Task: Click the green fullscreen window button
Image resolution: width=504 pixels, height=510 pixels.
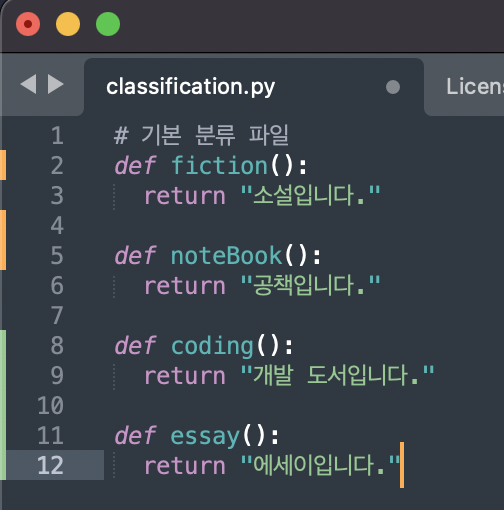Action: pyautogui.click(x=108, y=24)
